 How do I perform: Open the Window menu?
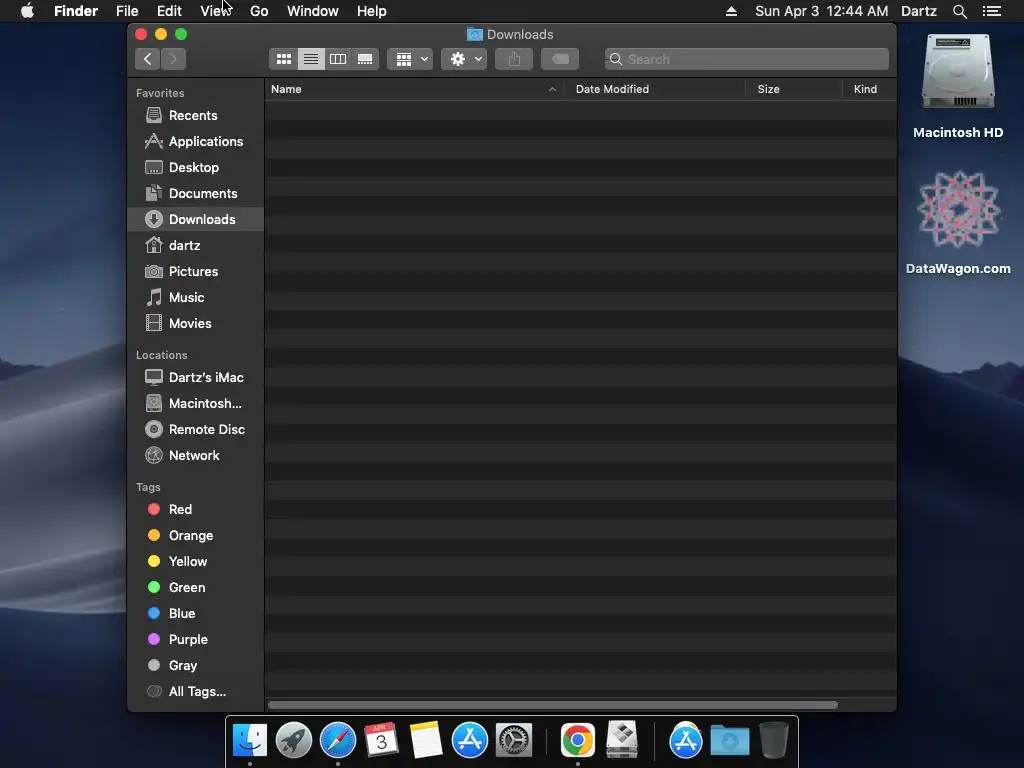(313, 11)
